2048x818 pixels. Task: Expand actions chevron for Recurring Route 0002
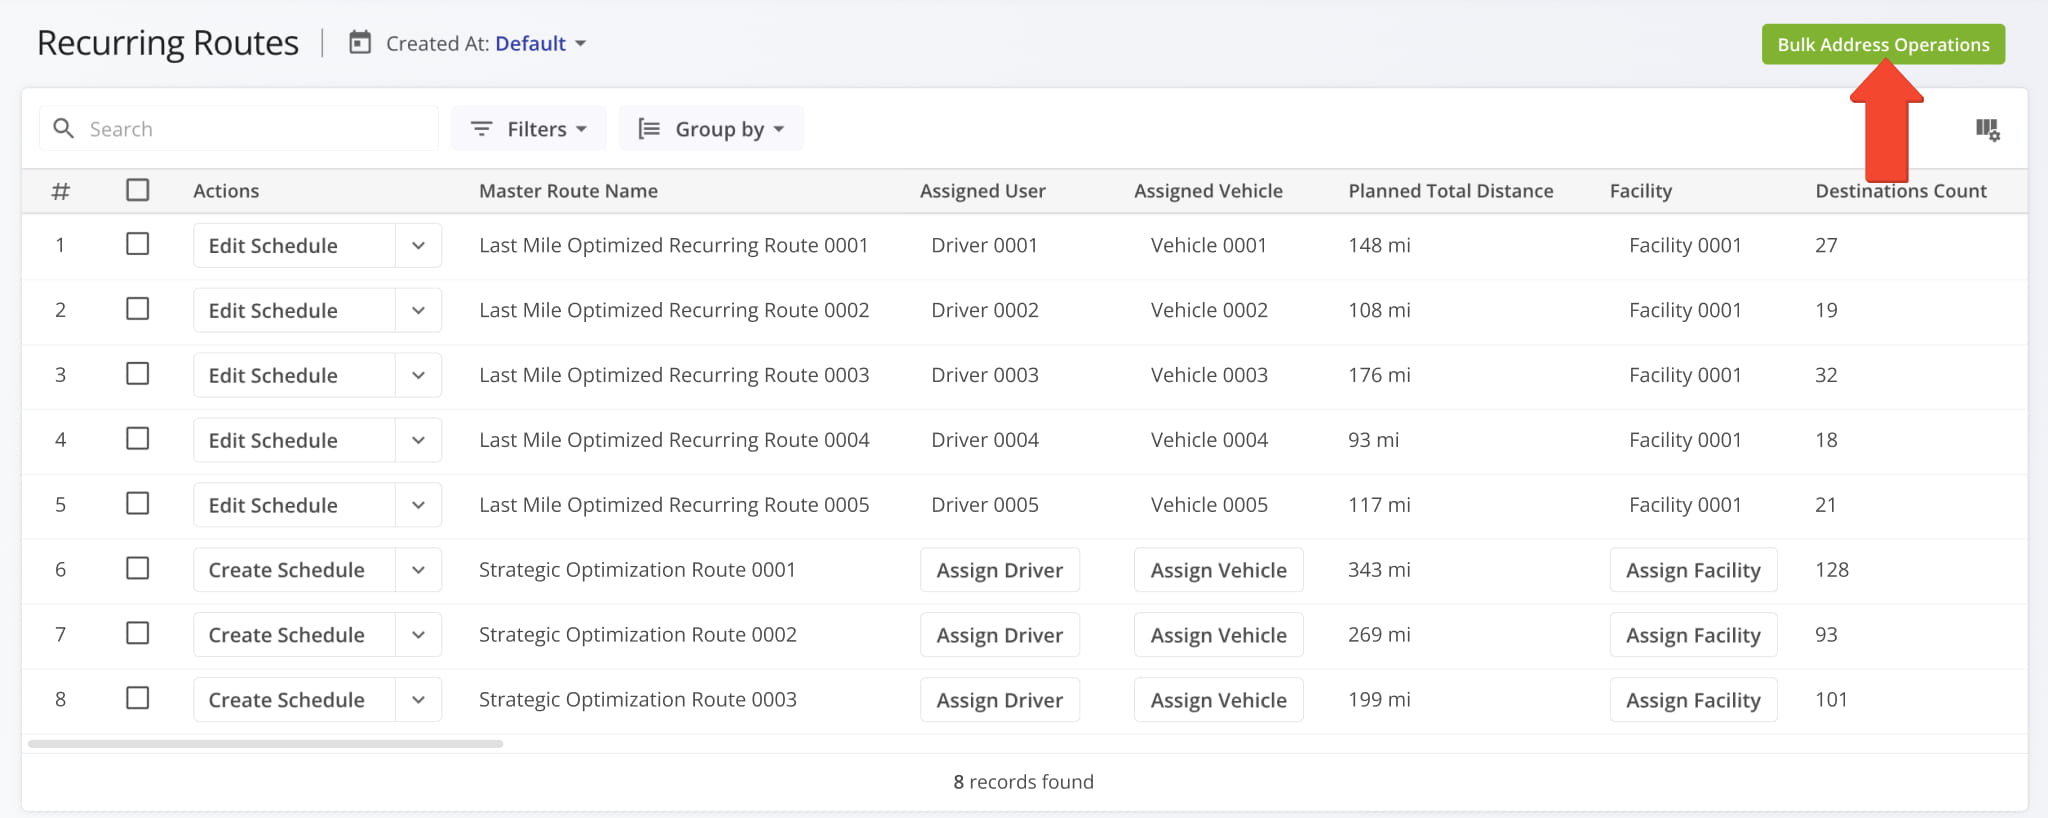[419, 310]
